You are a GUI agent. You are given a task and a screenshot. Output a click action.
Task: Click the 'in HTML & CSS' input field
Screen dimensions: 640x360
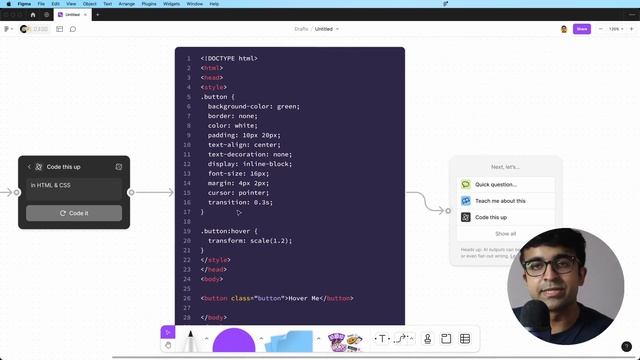coord(74,189)
